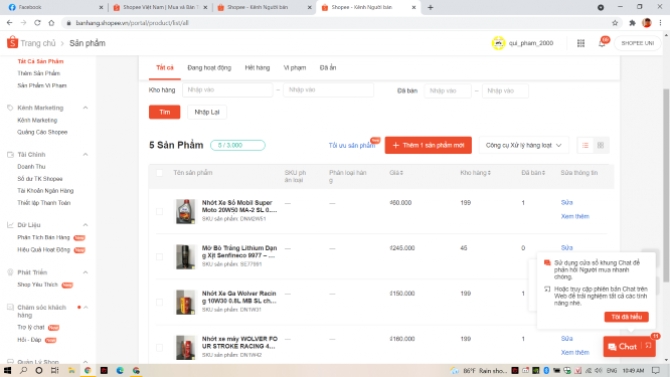
Task: Click the red Tìm search button
Action: (165, 112)
